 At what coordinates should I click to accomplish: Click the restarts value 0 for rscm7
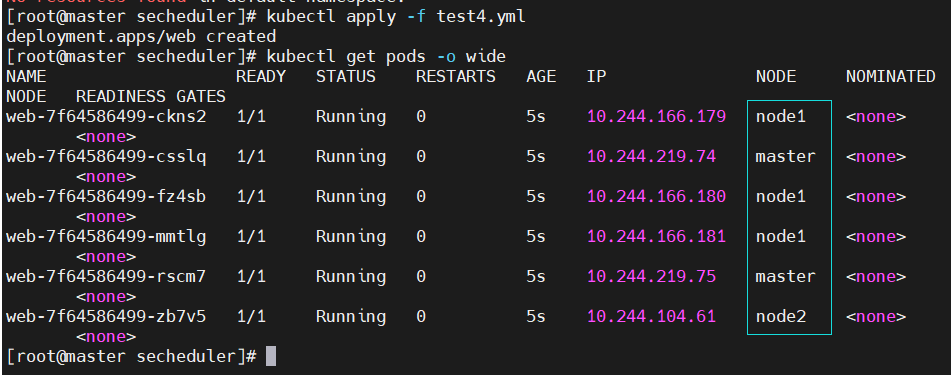[421, 277]
